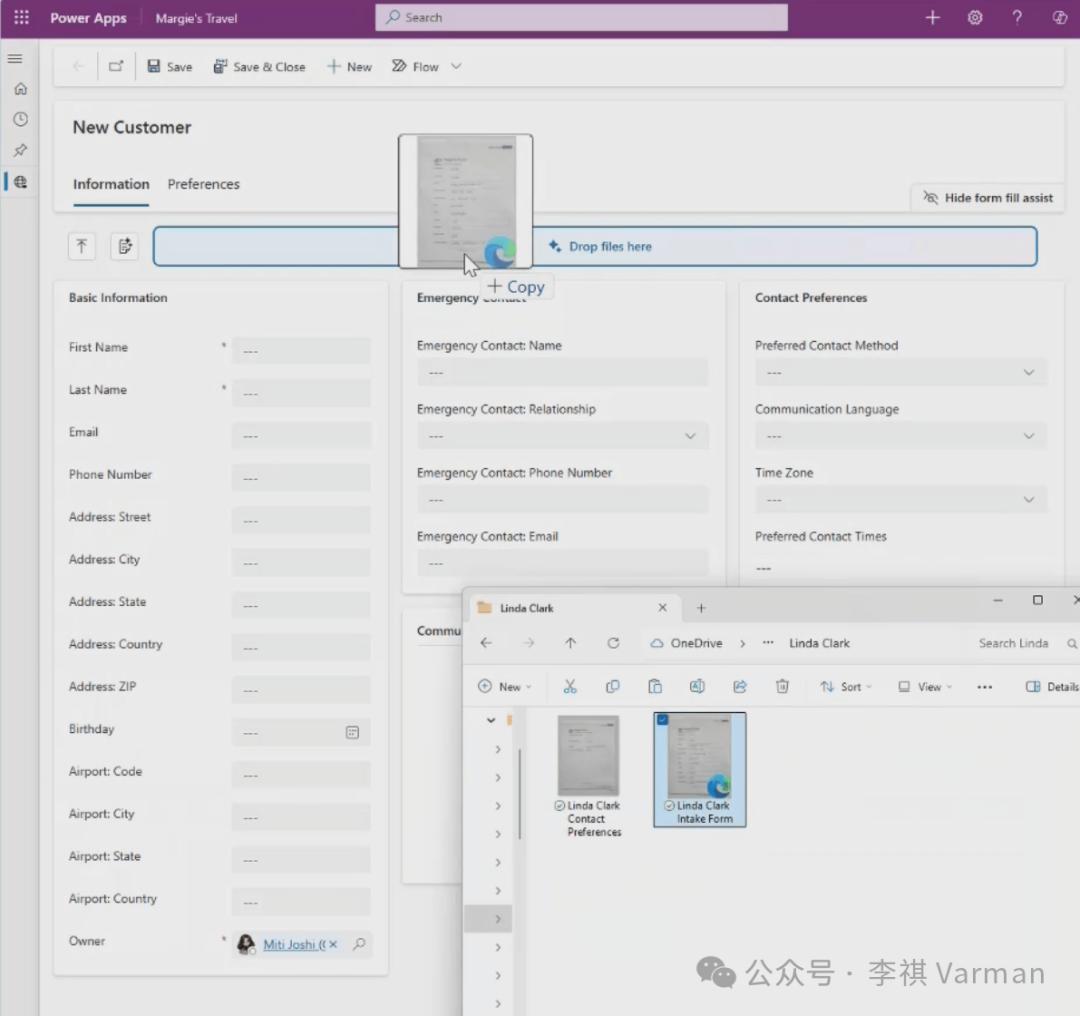Click the Paste icon in File Explorer

coord(655,686)
